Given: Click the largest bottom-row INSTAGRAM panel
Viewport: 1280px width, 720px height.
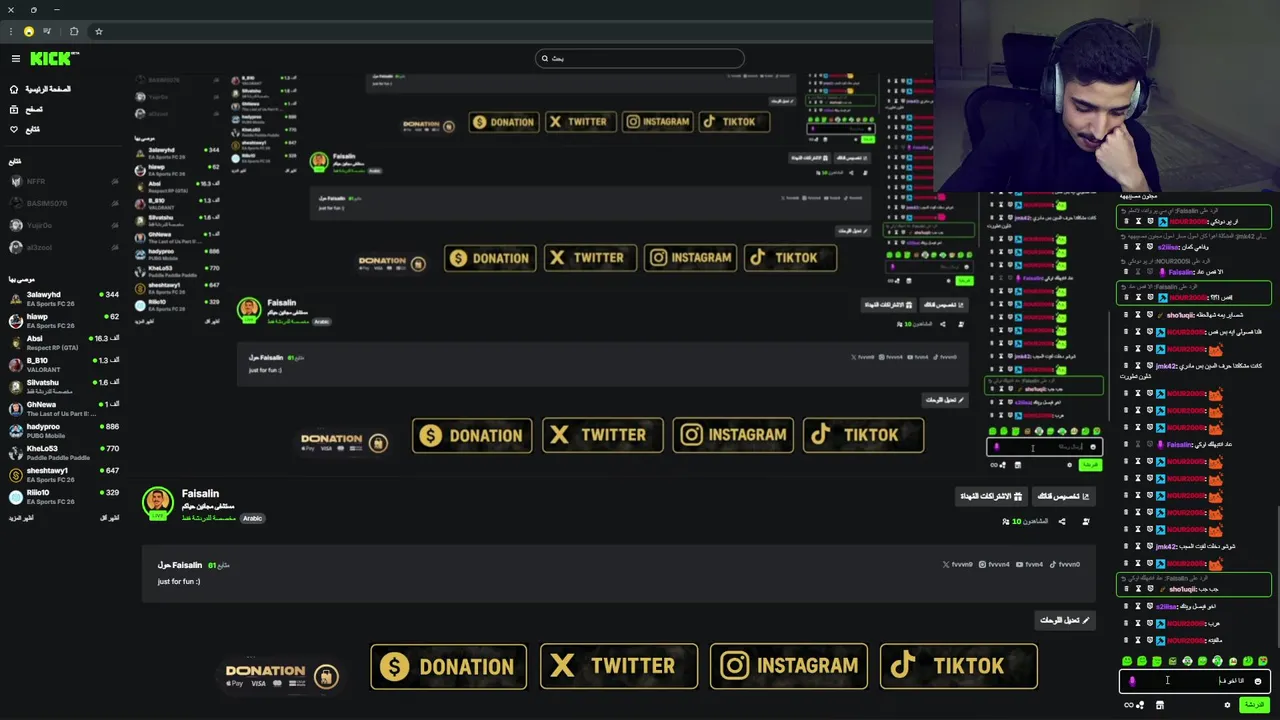Looking at the screenshot, I should [788, 666].
